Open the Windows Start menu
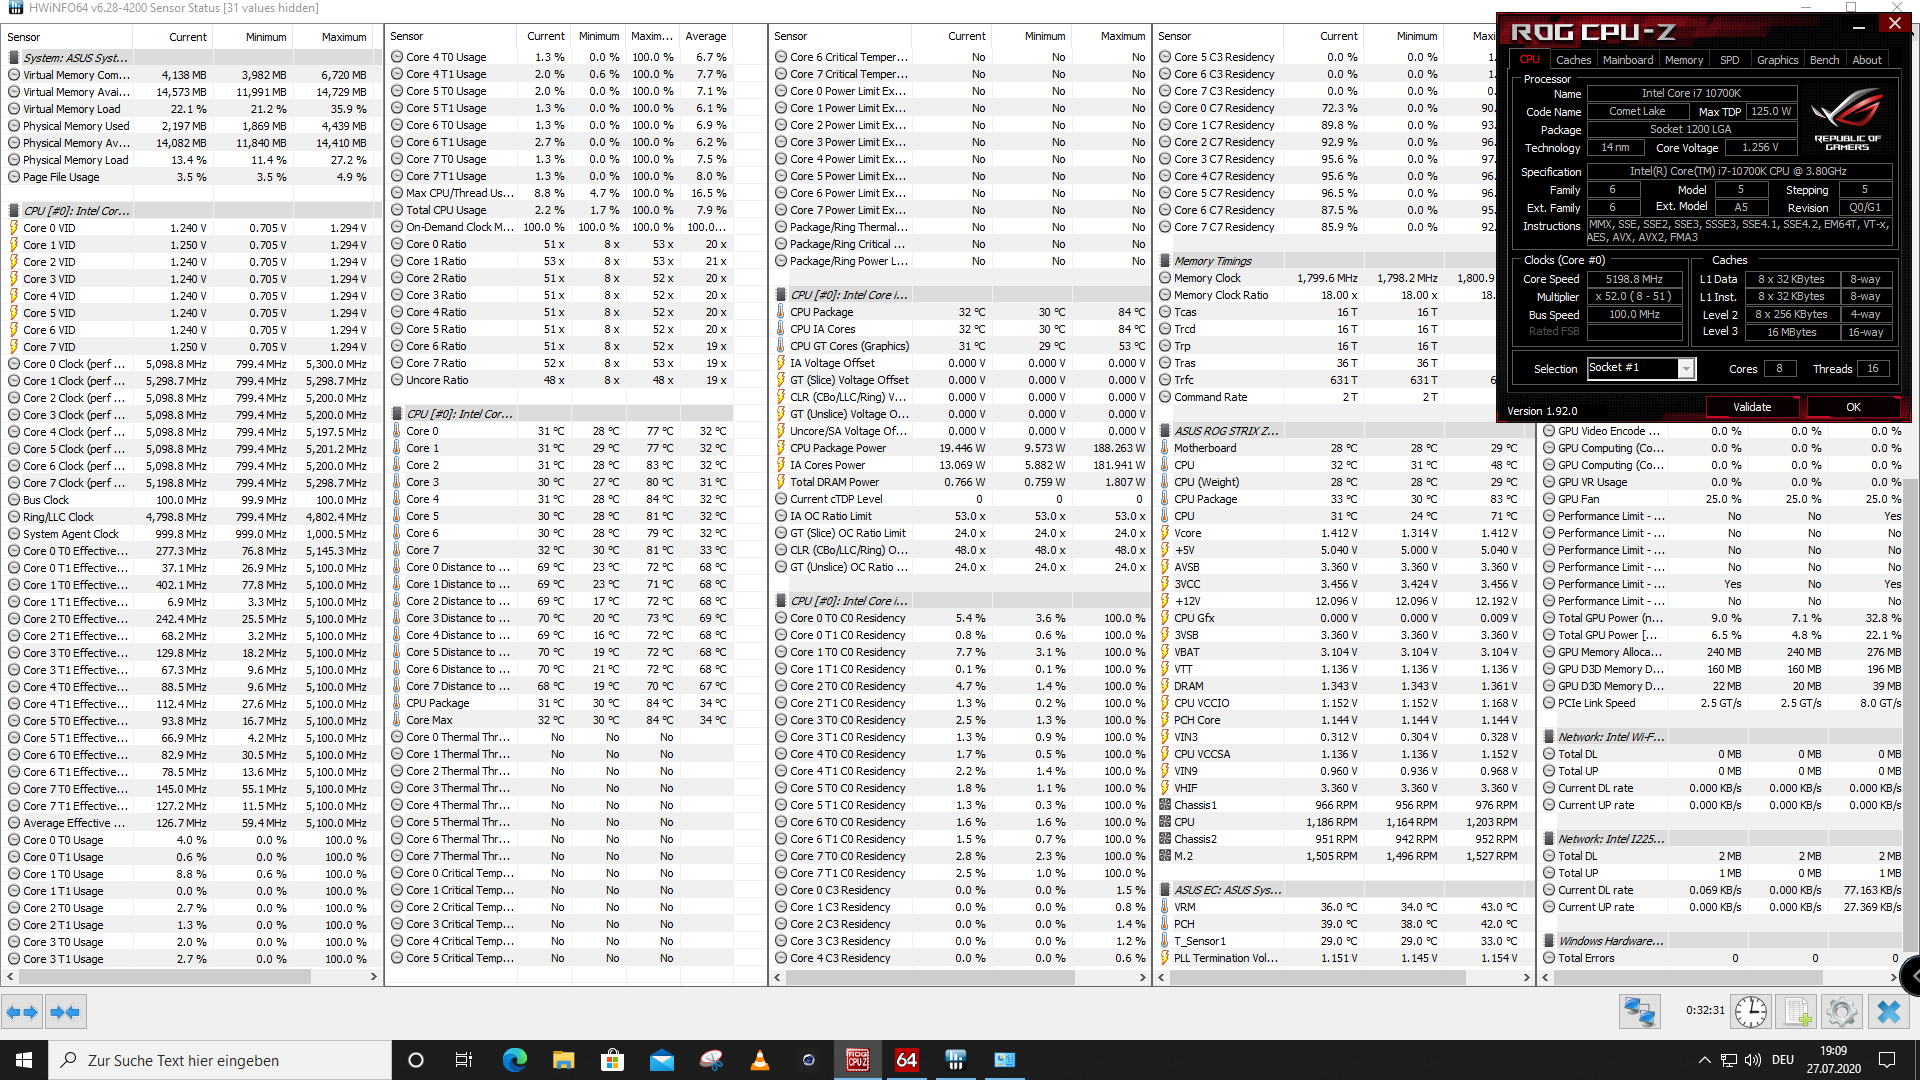Viewport: 1920px width, 1080px height. 24,1060
